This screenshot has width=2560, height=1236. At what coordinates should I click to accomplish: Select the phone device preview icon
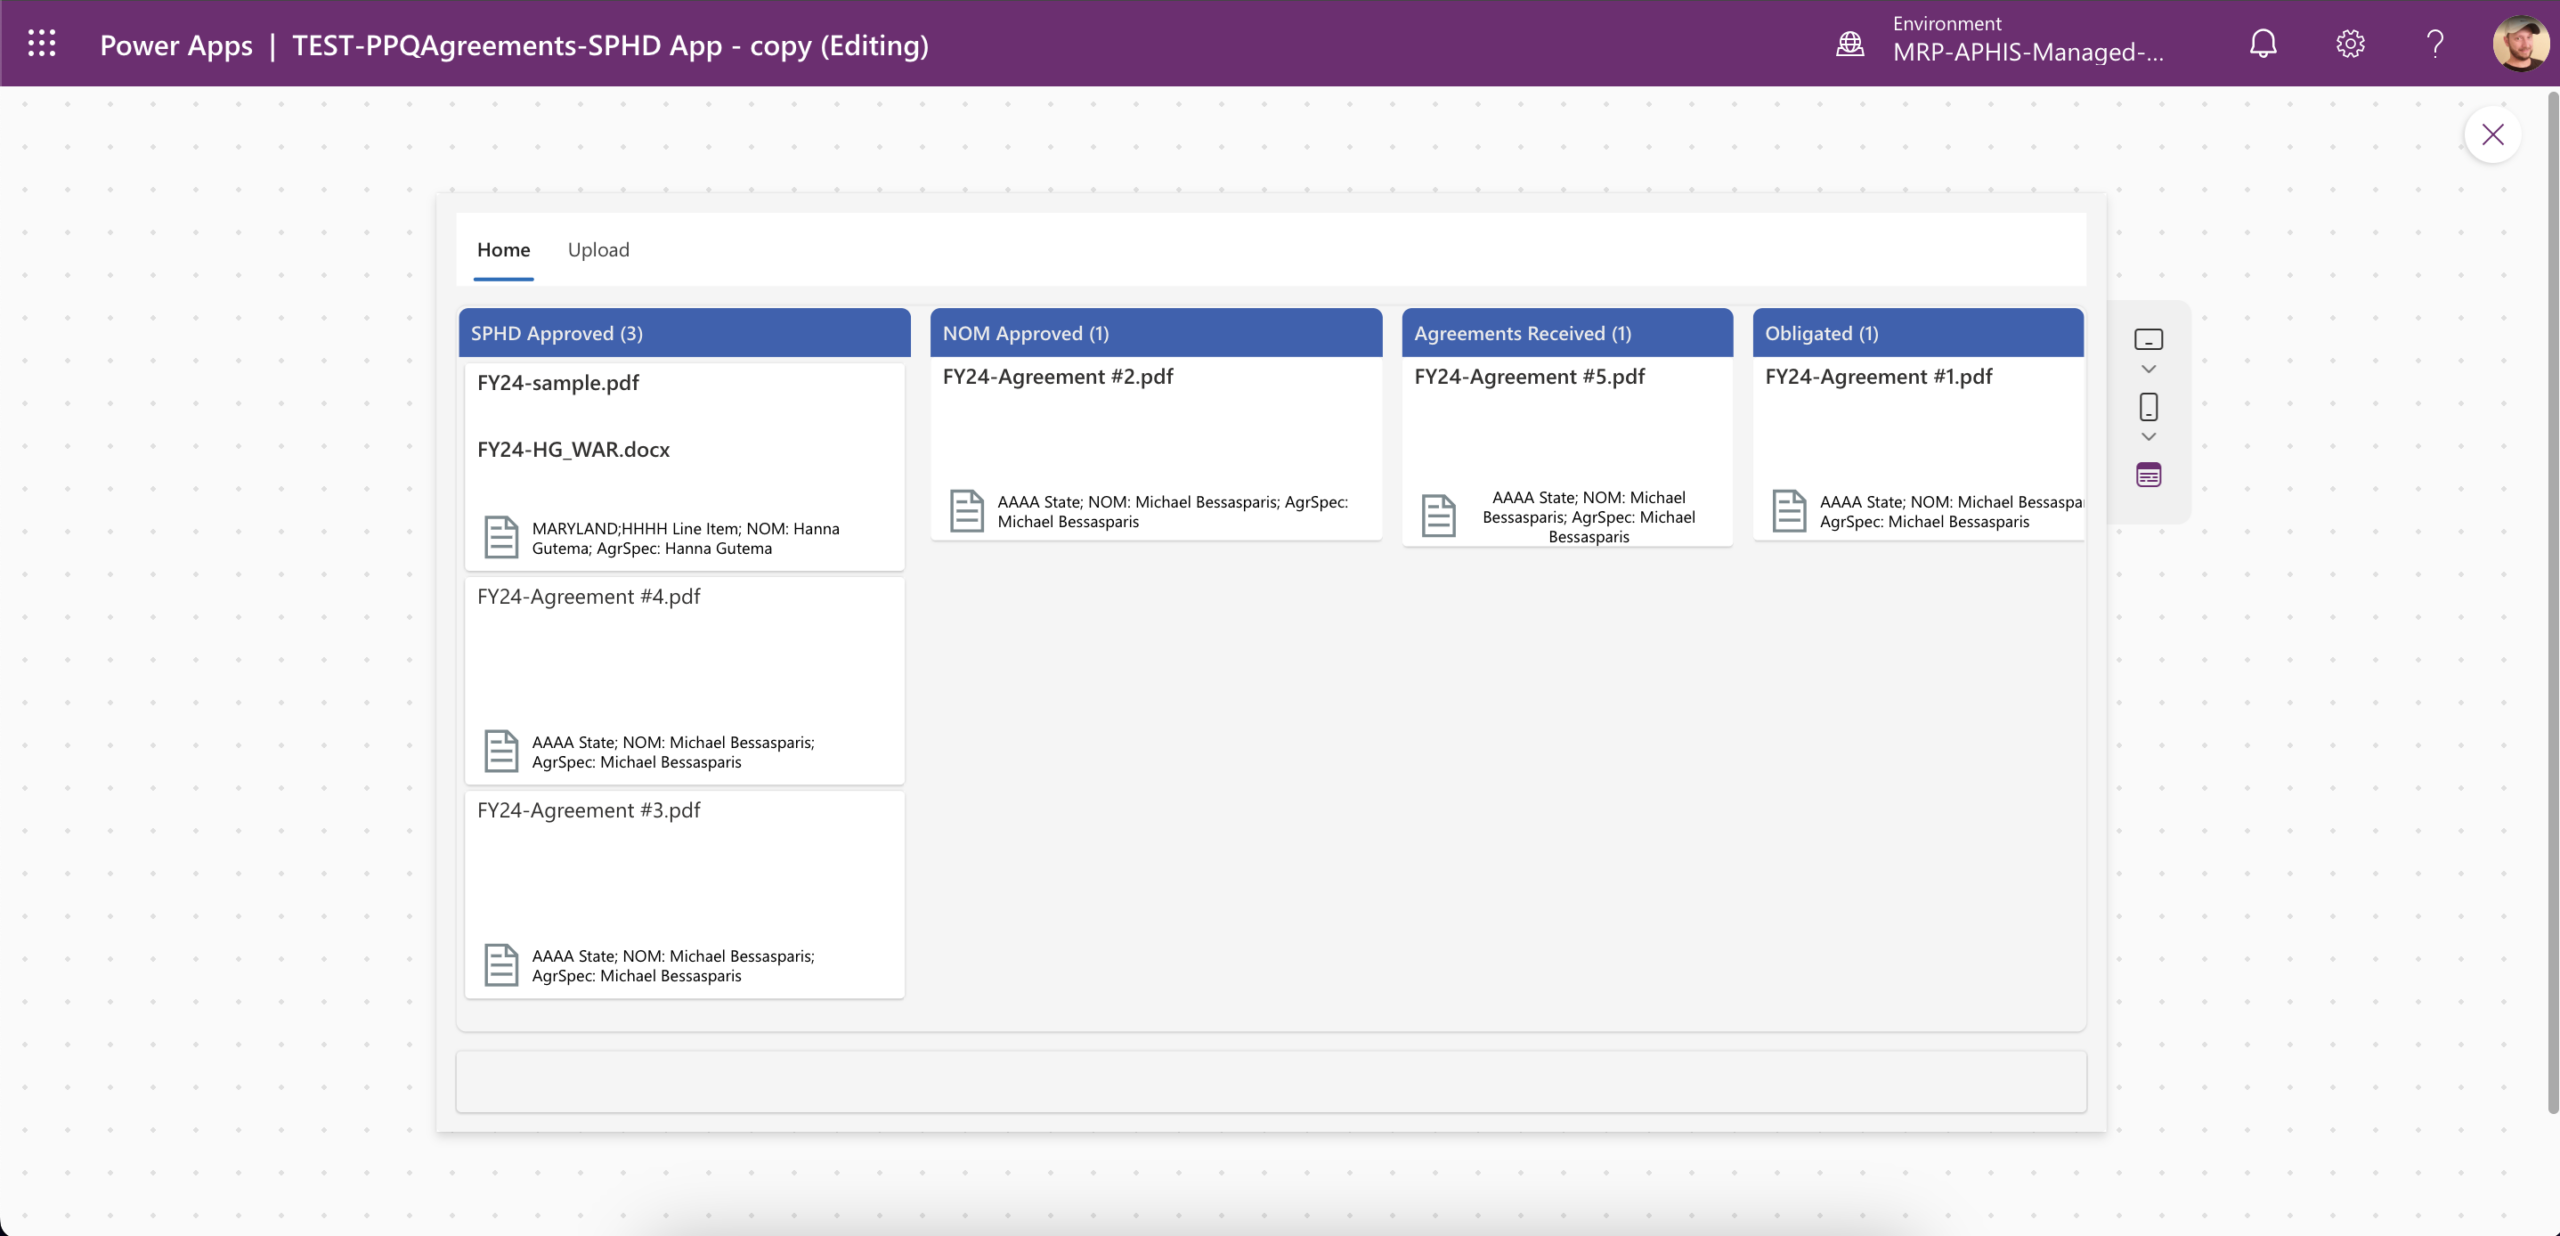point(2148,407)
